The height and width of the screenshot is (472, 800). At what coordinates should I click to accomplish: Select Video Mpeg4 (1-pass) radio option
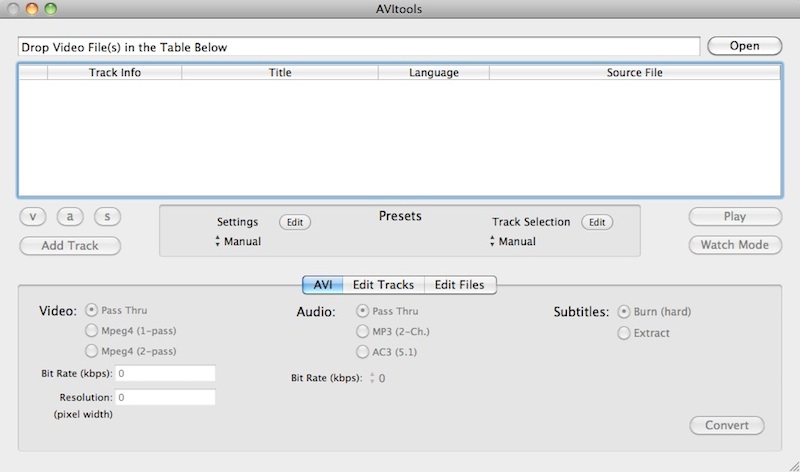(x=92, y=331)
